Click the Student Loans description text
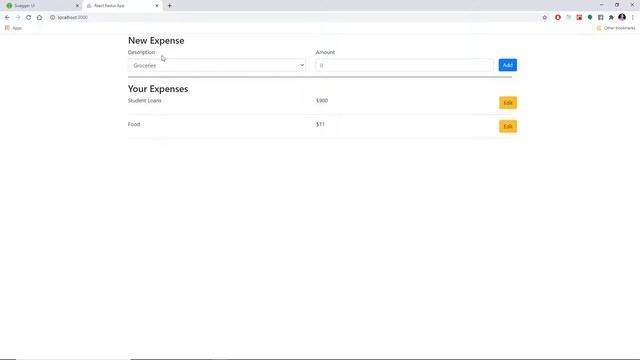 click(144, 101)
